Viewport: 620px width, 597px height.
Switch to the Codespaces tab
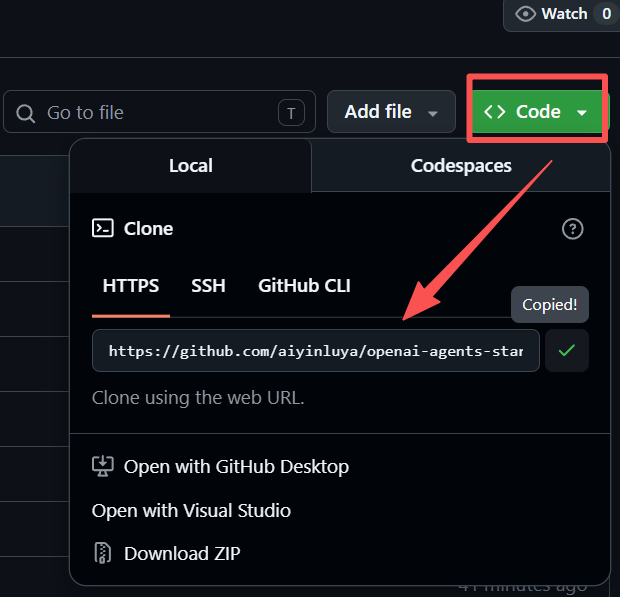click(x=461, y=166)
